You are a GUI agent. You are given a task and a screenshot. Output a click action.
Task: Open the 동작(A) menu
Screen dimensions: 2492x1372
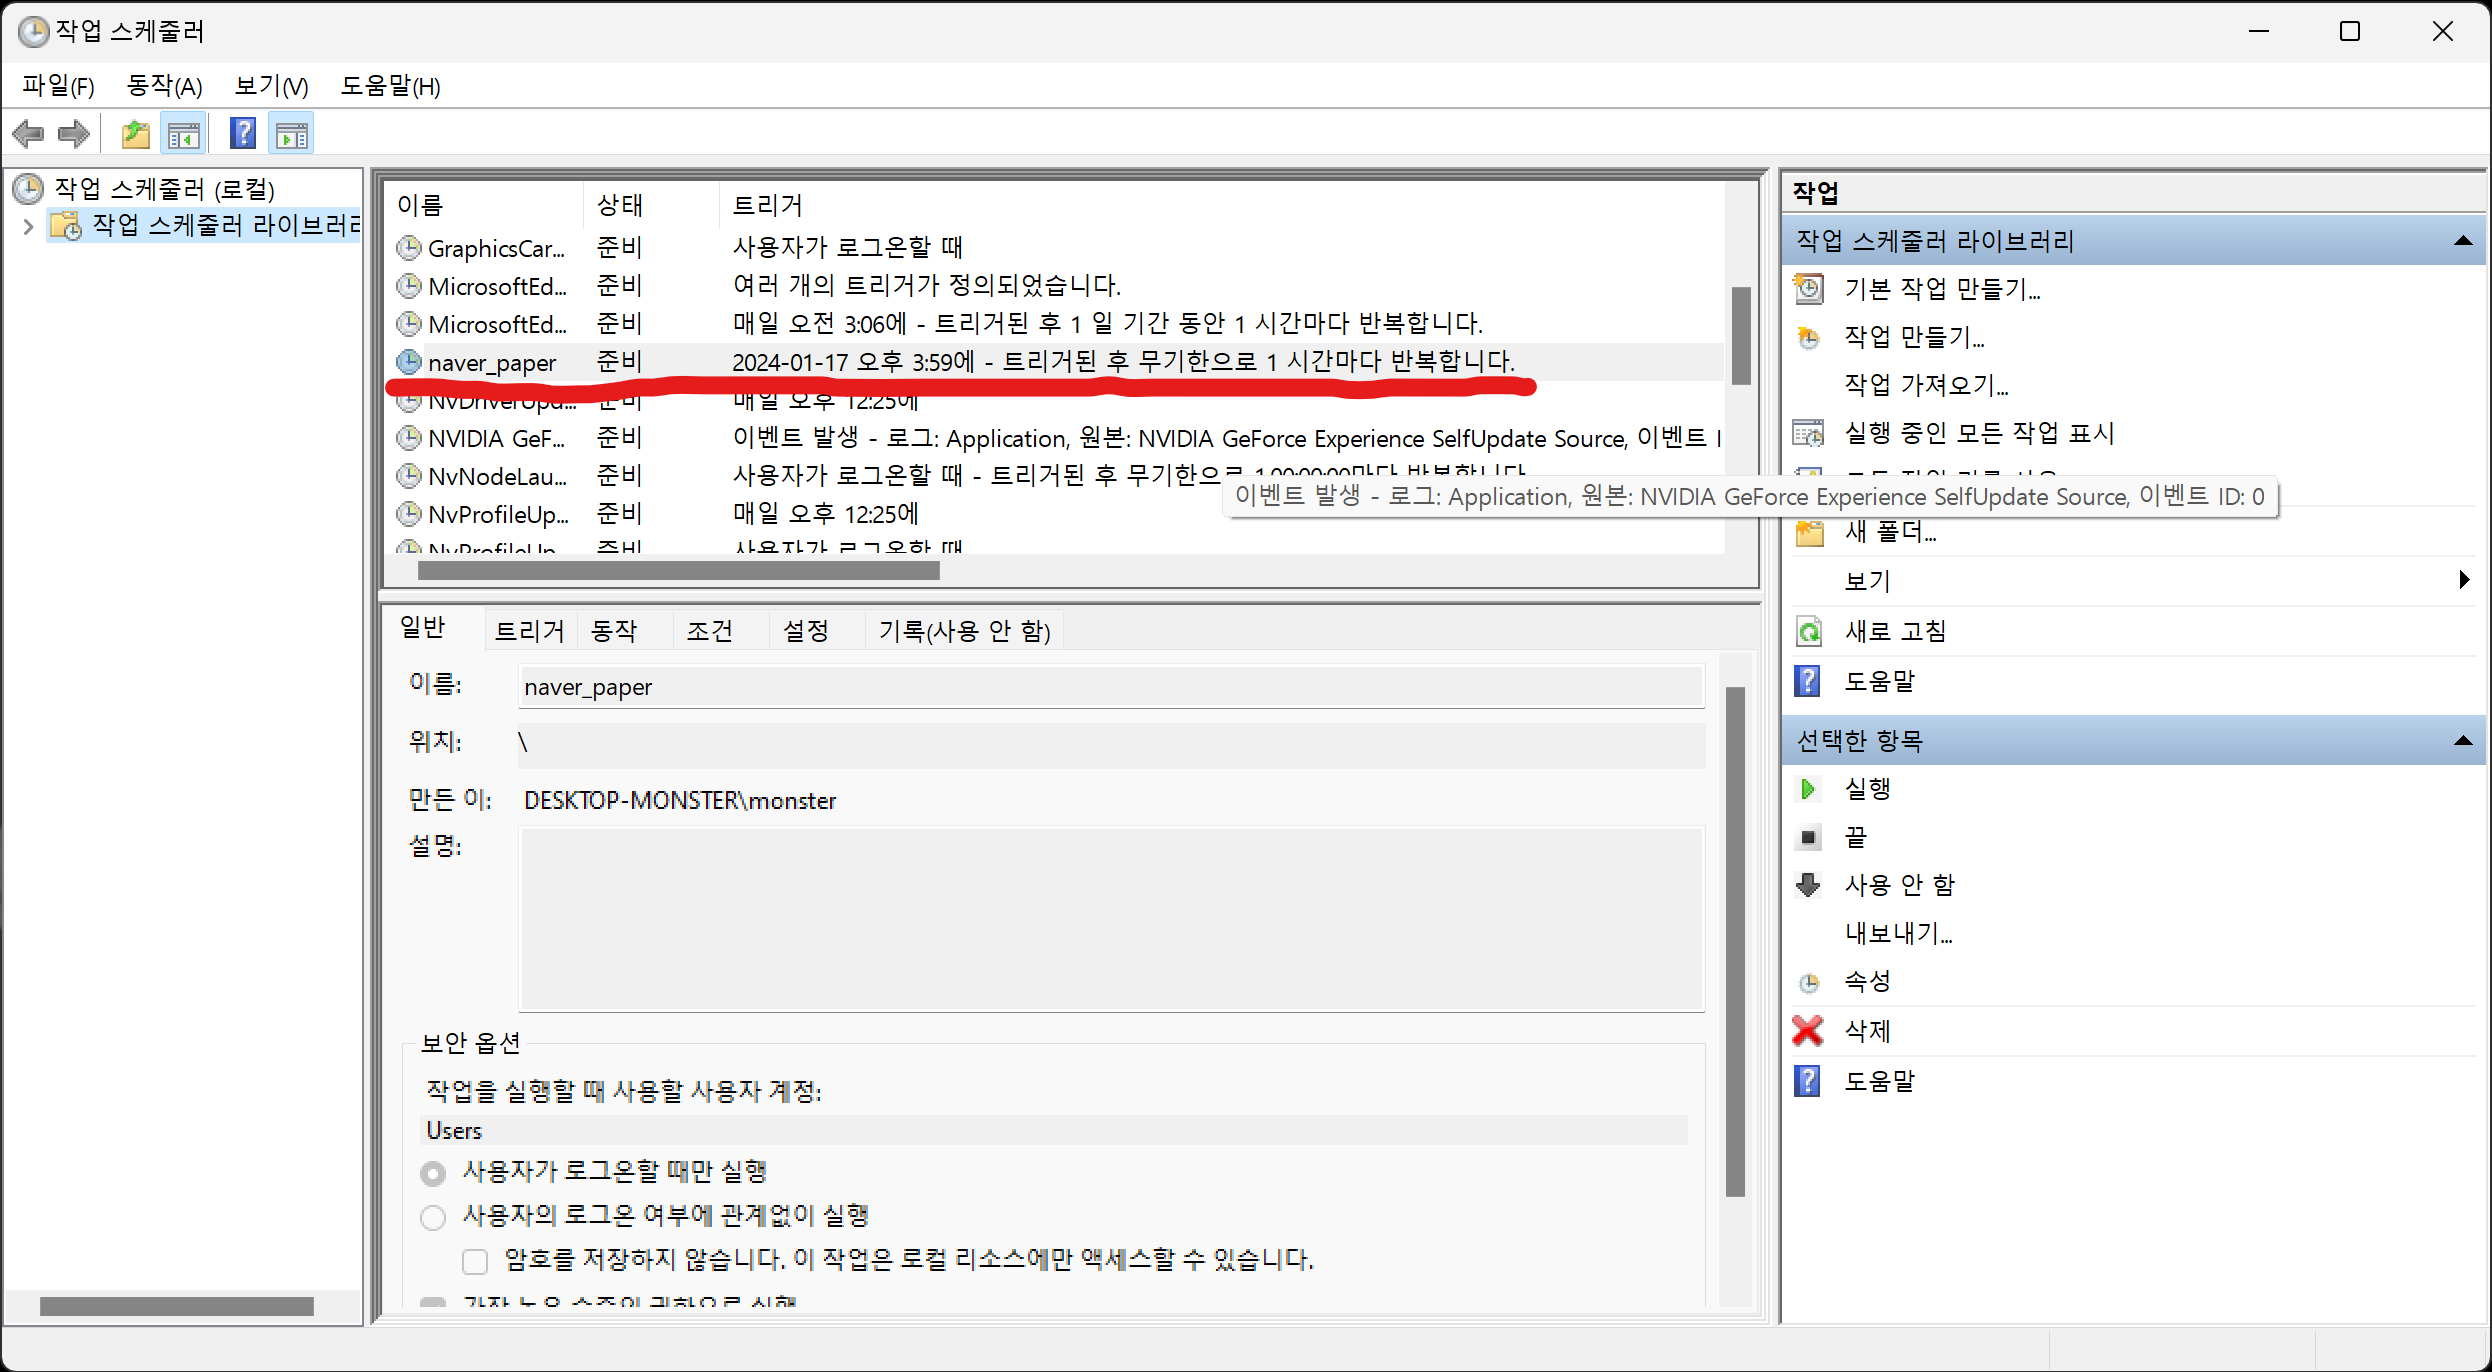(164, 86)
